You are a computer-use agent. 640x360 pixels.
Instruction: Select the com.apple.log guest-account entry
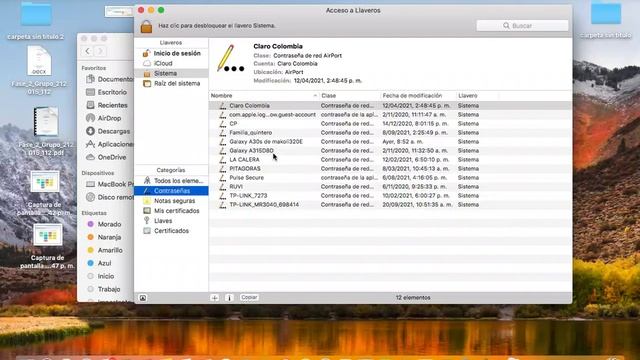[390, 115]
